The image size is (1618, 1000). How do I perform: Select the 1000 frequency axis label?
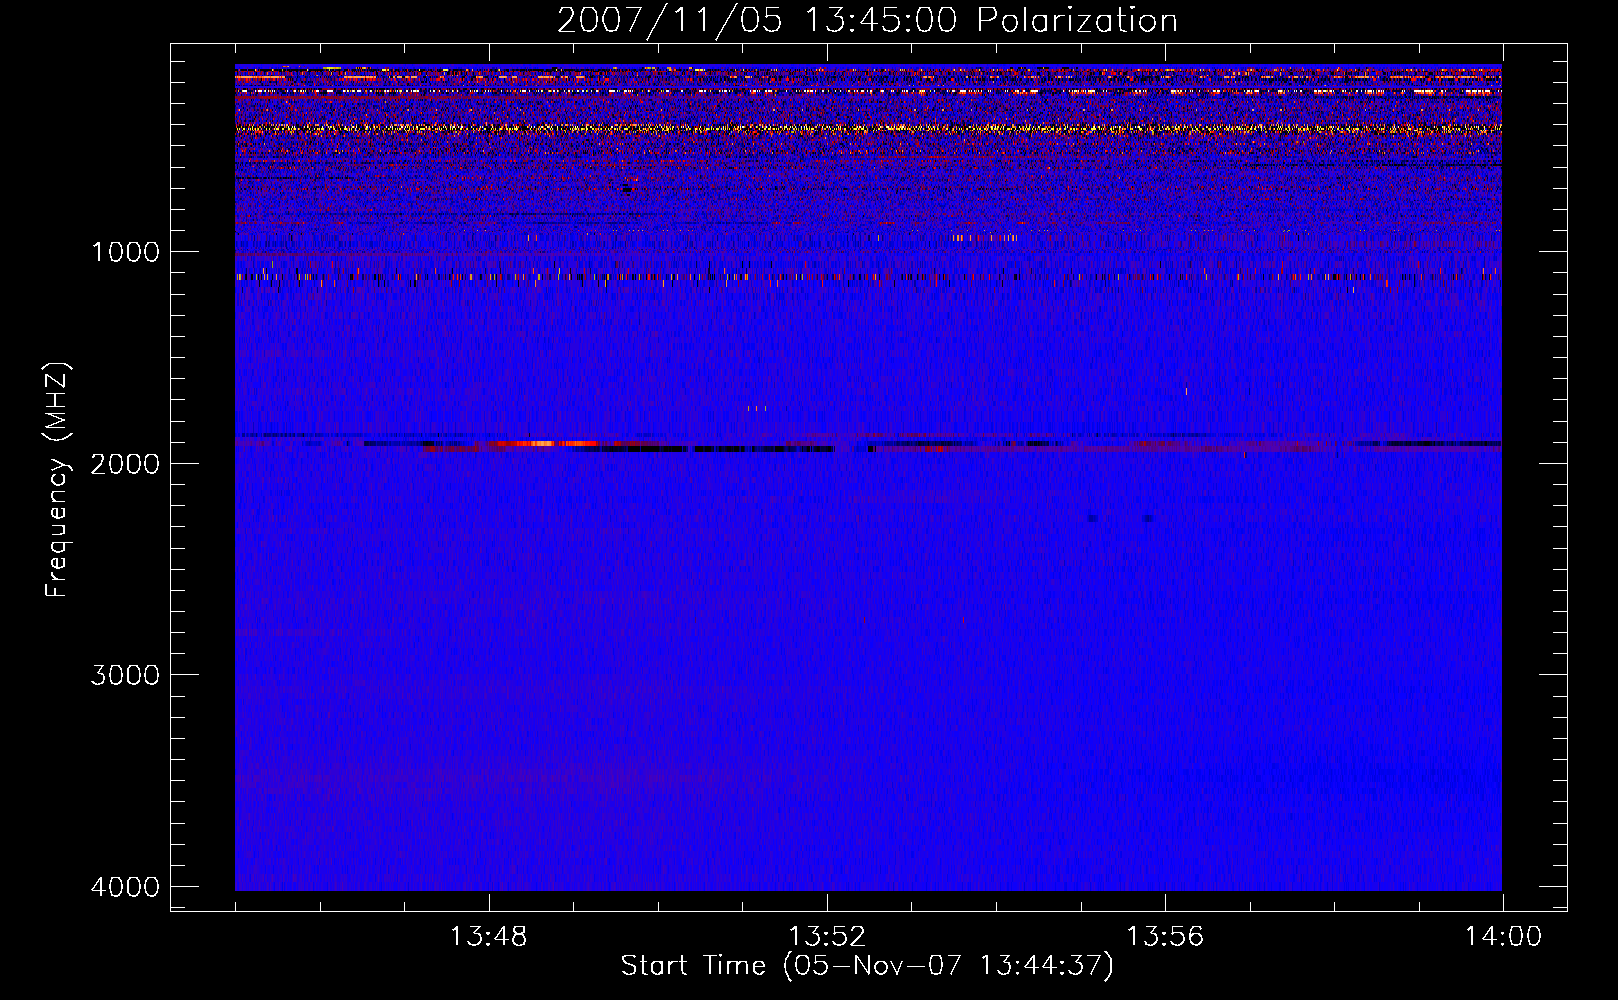click(x=125, y=252)
